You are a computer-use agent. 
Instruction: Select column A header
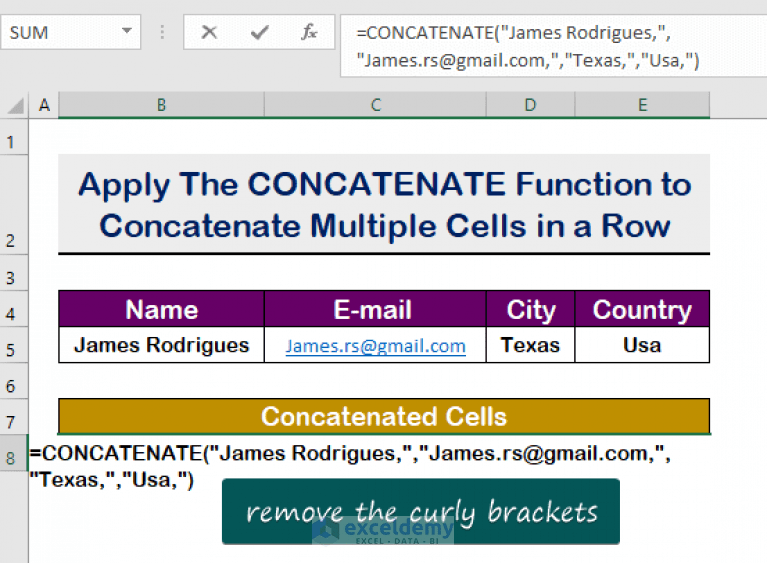click(x=44, y=105)
